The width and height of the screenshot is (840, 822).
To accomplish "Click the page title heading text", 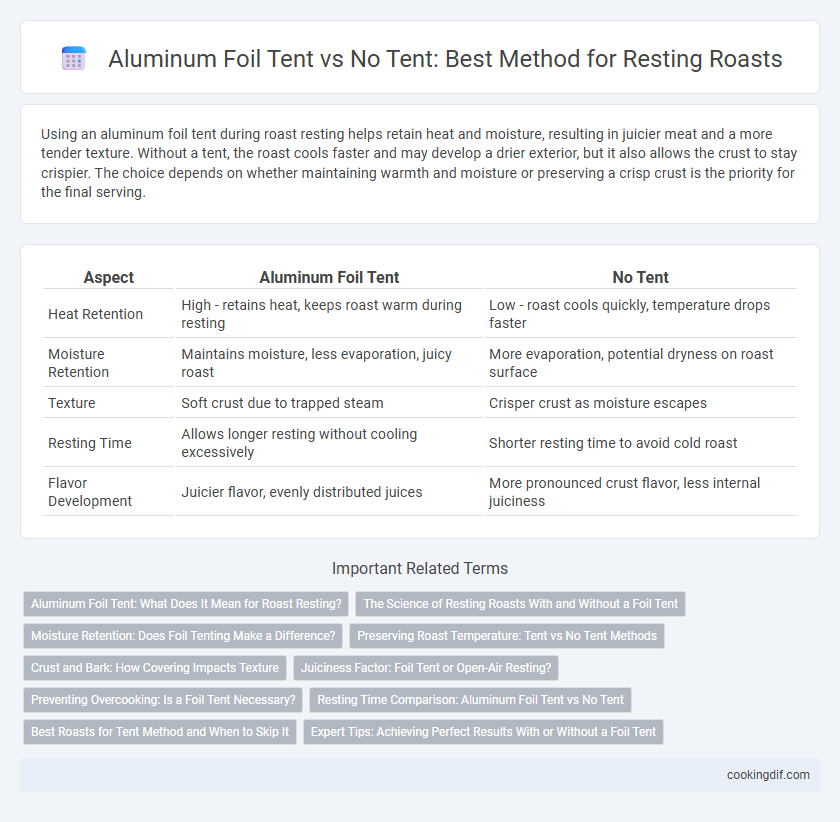I will coord(445,58).
